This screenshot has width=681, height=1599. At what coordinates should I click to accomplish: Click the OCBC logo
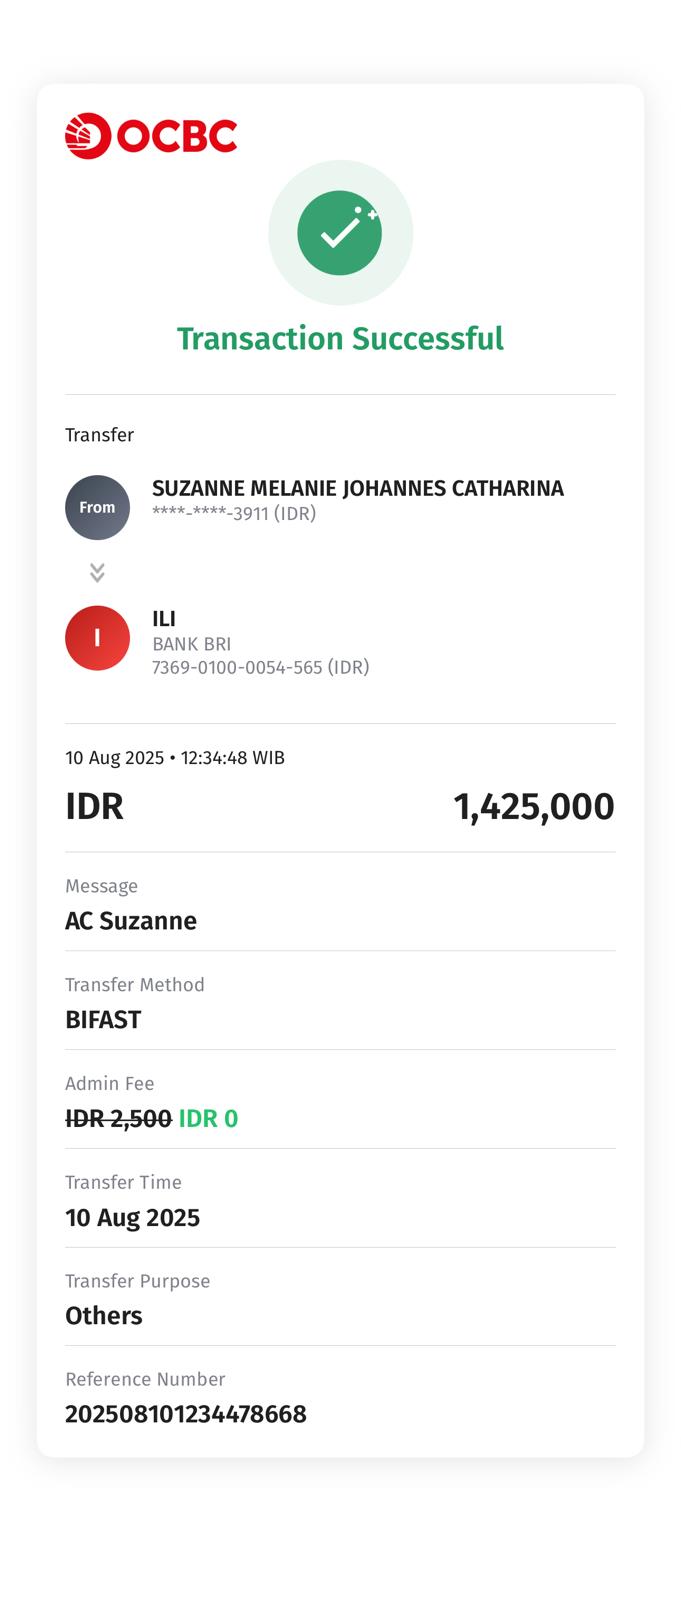(151, 136)
